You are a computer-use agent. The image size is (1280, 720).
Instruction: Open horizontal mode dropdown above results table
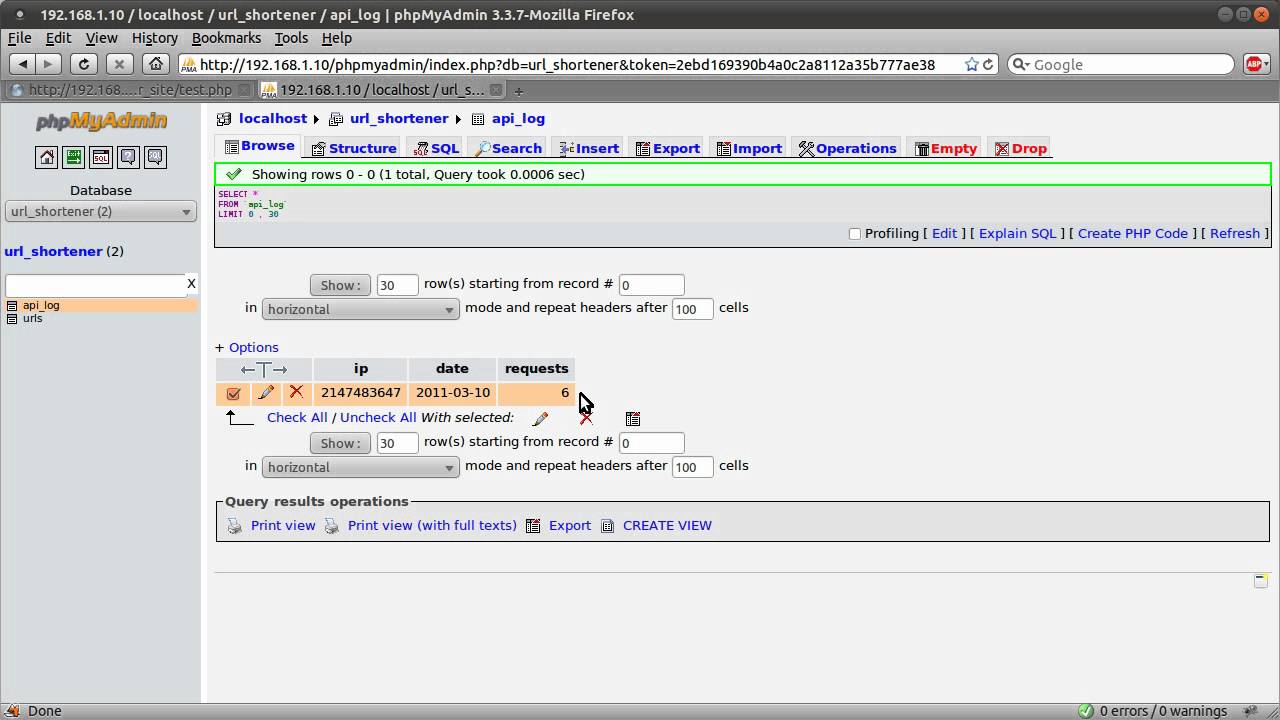(360, 309)
